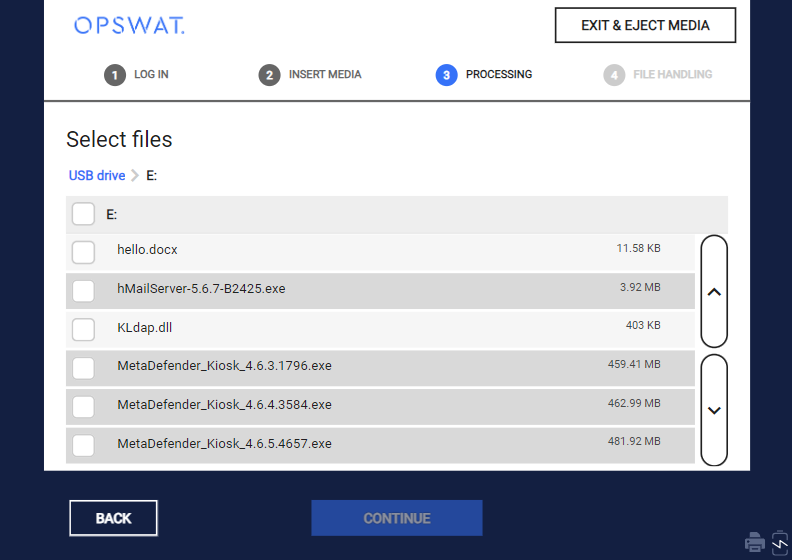
Task: Click the 11.58 KB size value
Action: coord(638,248)
